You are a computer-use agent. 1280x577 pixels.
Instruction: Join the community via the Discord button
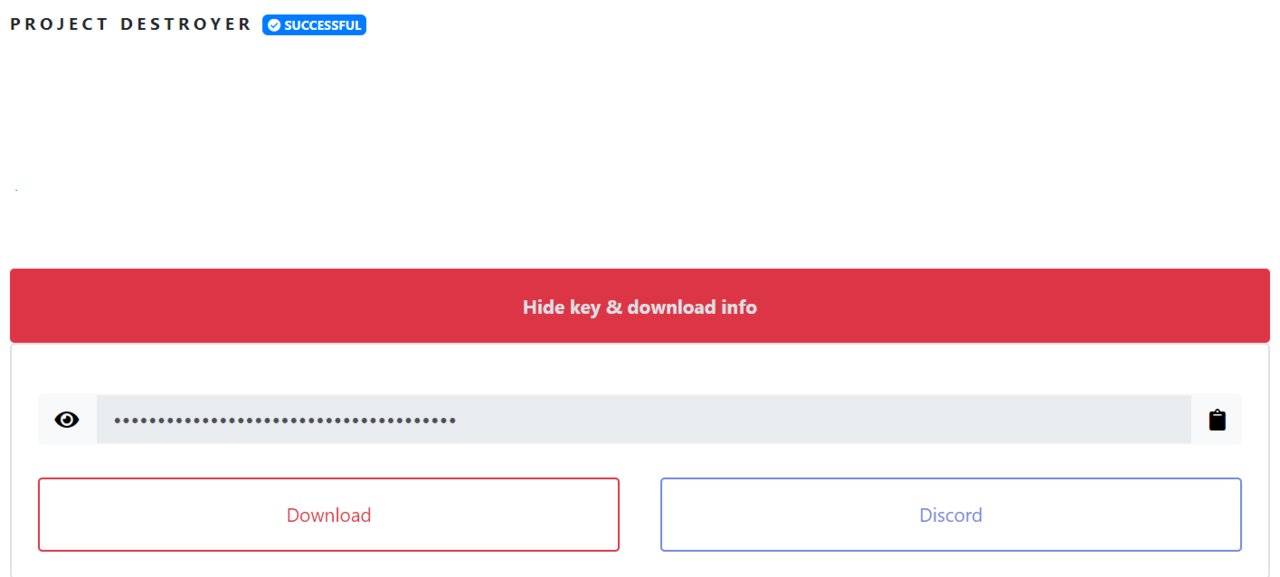tap(951, 515)
